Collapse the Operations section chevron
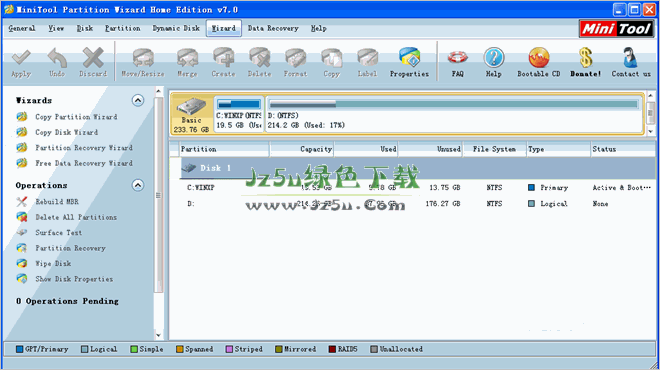Viewport: 660px width, 370px height. 138,185
